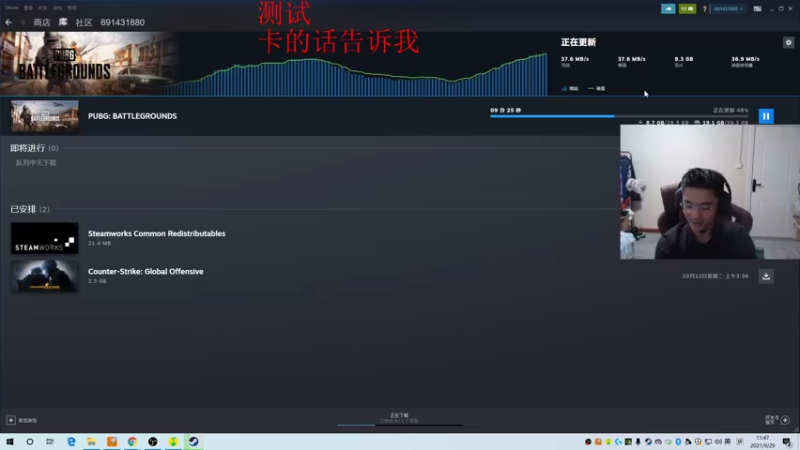Open the yellow-green app icon on taskbar

(x=173, y=442)
